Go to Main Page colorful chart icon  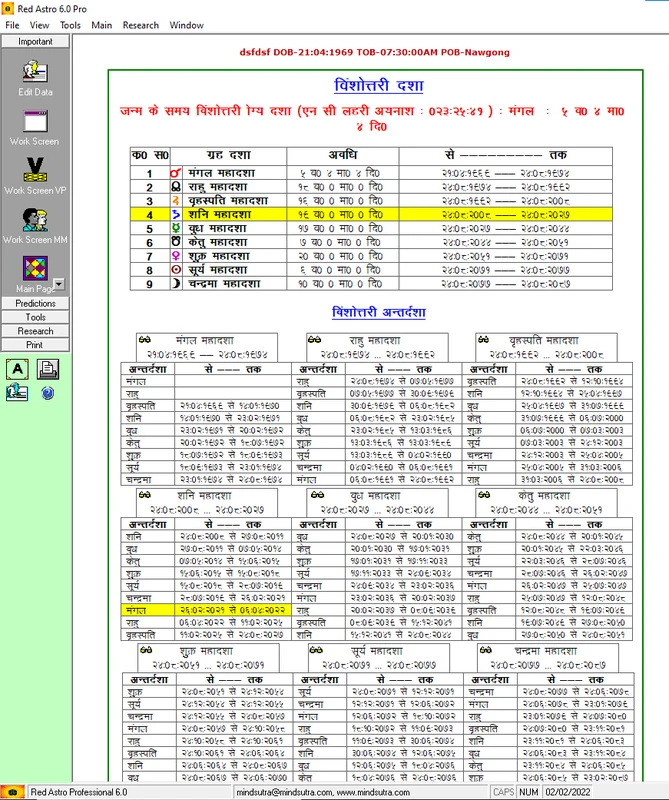35,268
